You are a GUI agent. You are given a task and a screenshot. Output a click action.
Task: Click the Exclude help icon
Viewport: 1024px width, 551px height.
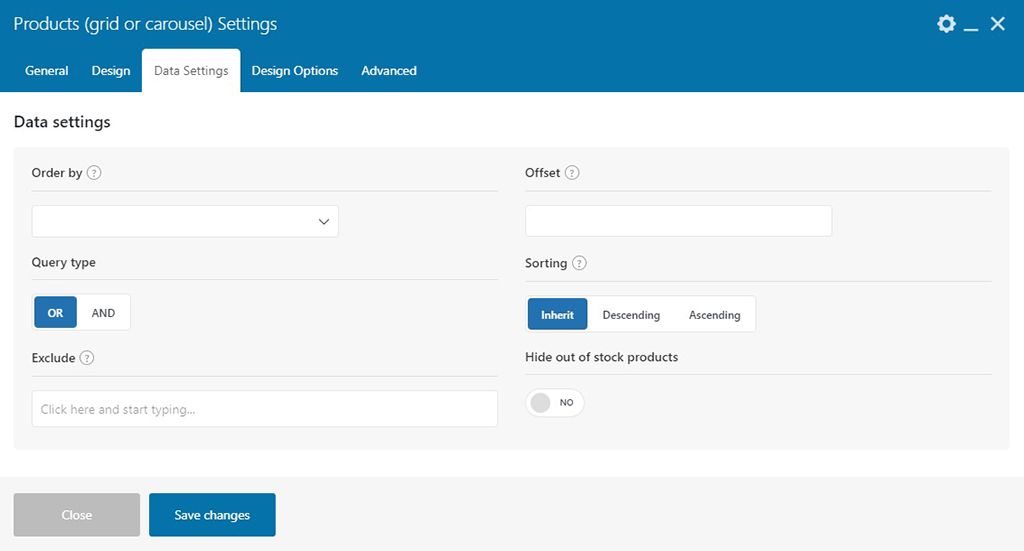(87, 358)
